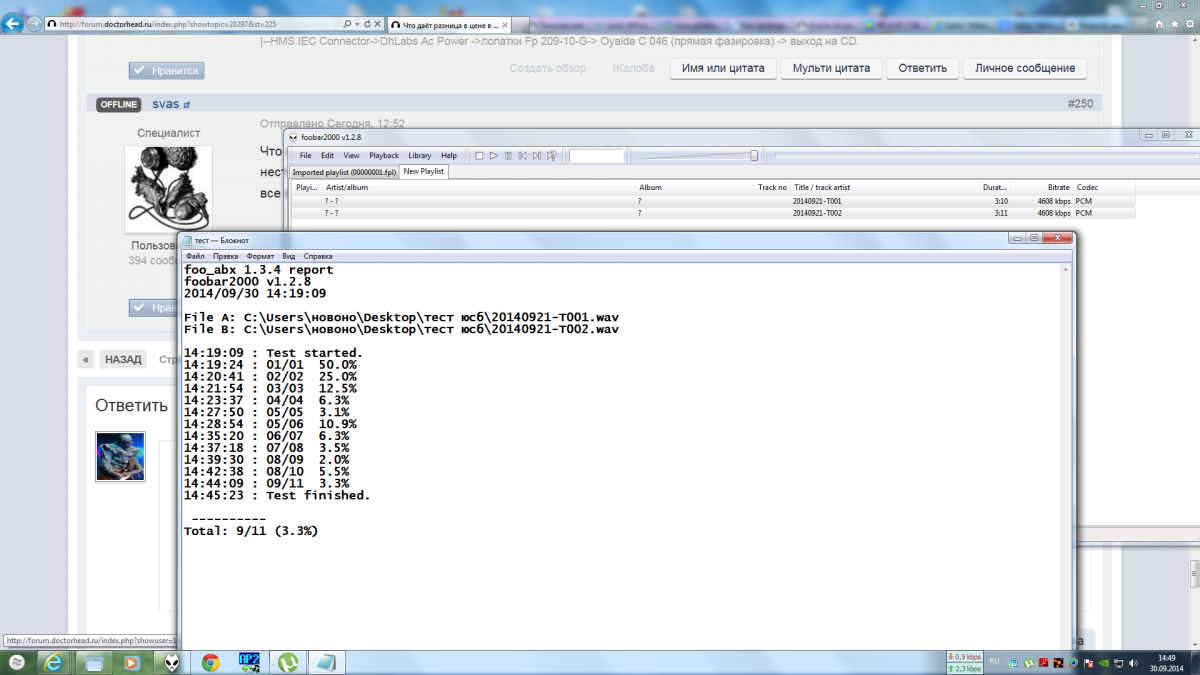Image resolution: width=1200 pixels, height=675 pixels.
Task: Open Notepad's Вид menu
Action: pos(288,256)
